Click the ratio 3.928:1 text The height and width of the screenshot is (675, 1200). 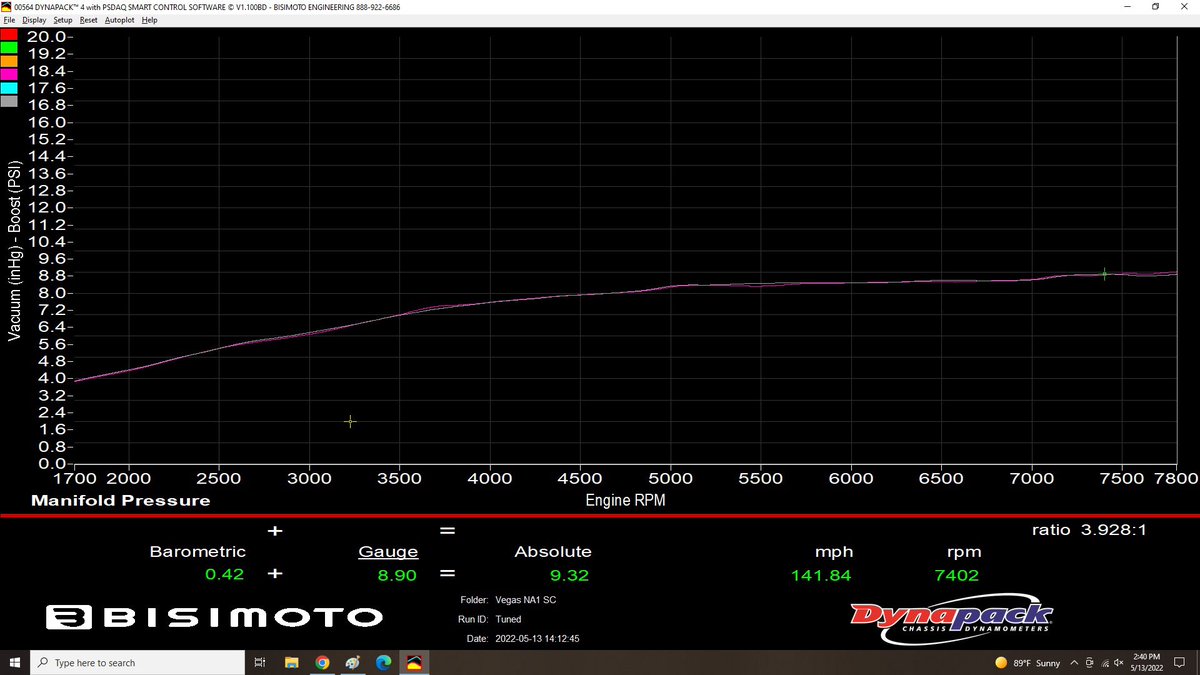pyautogui.click(x=1089, y=530)
